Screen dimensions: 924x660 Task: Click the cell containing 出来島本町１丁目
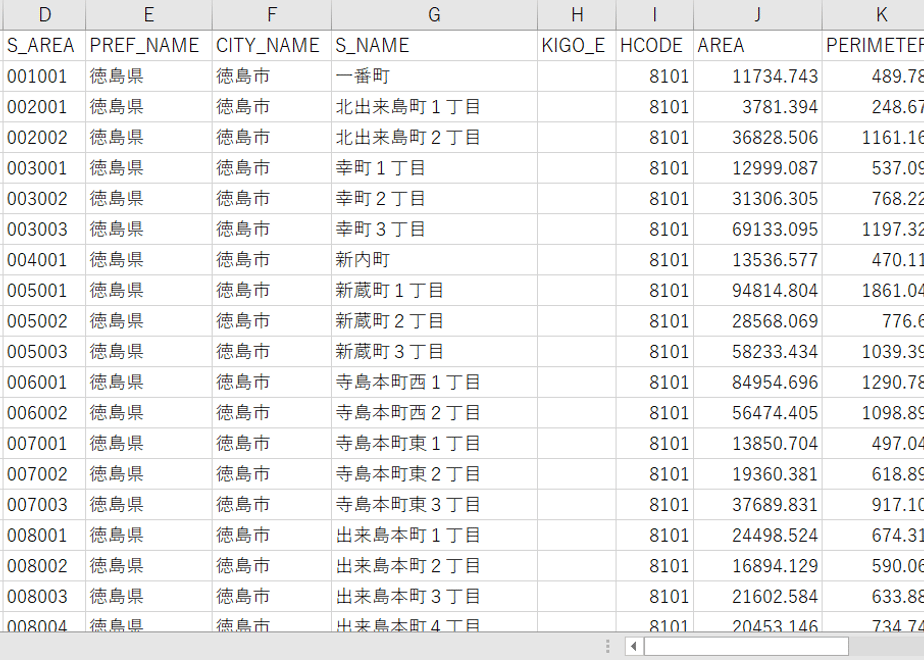click(434, 536)
